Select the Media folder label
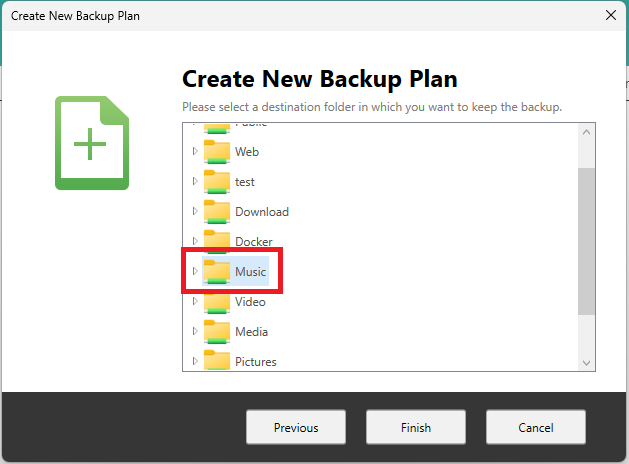 click(x=251, y=332)
